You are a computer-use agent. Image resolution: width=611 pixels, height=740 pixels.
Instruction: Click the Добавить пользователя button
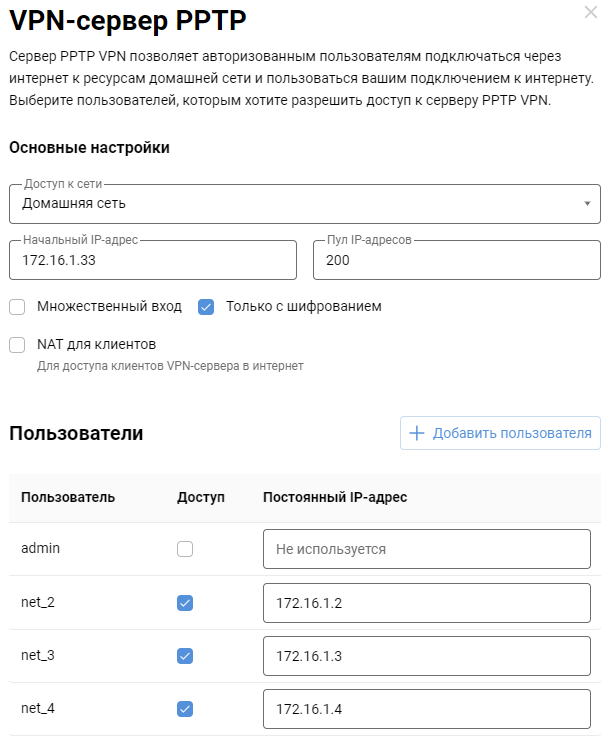500,433
